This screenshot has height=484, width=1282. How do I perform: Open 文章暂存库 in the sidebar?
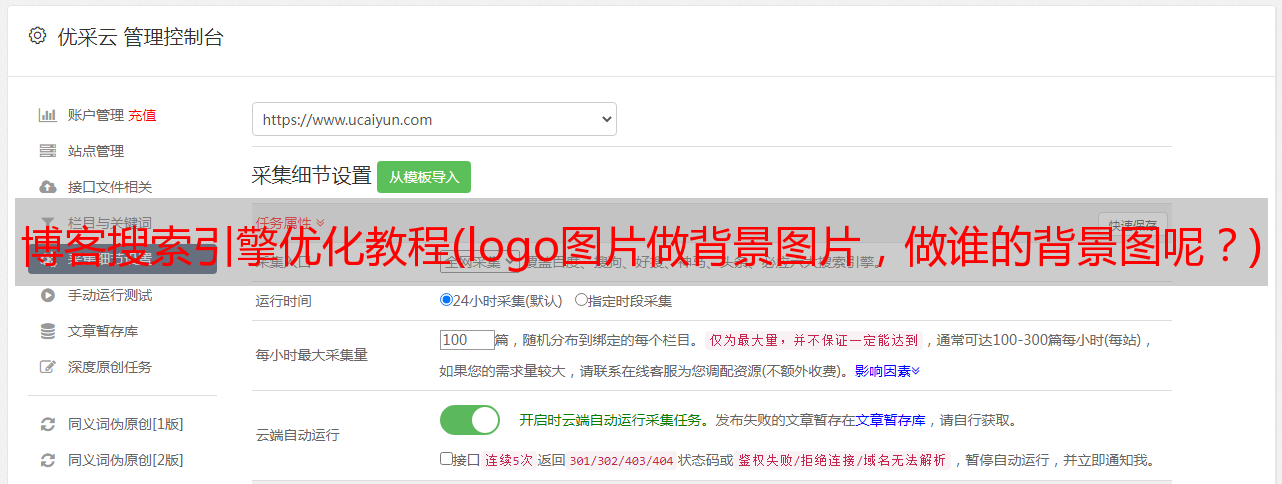[103, 331]
